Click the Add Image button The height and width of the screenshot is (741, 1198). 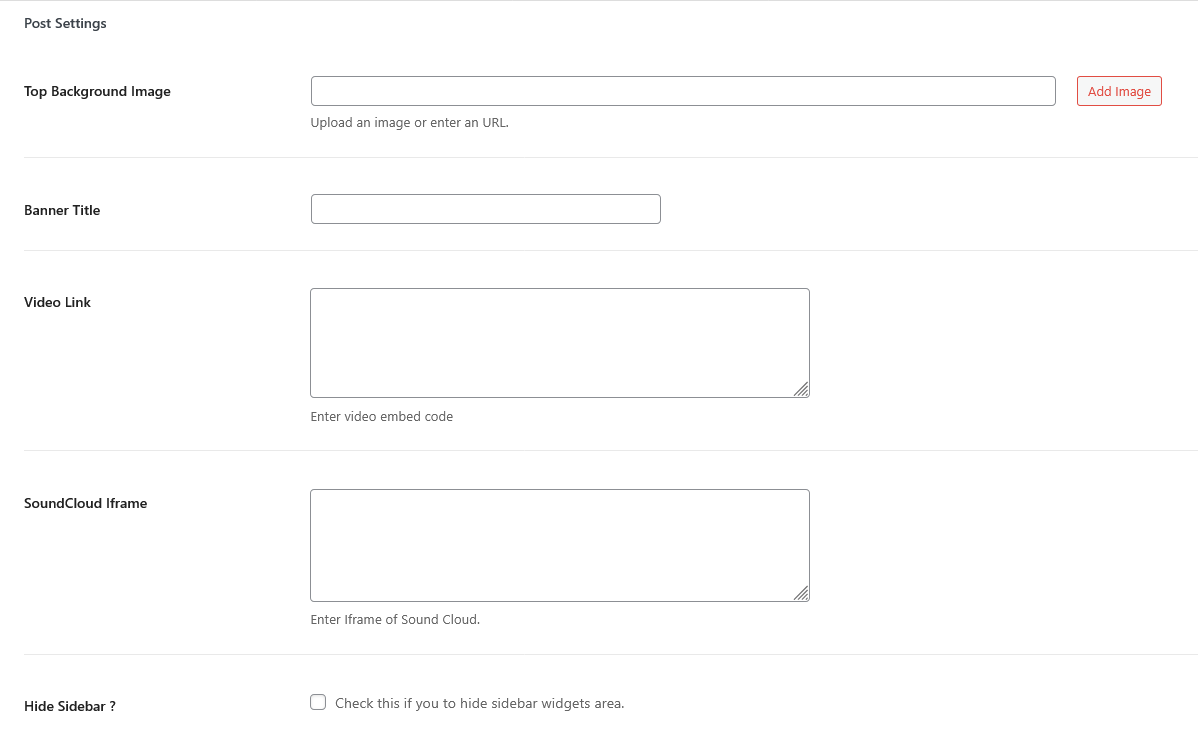click(1119, 91)
